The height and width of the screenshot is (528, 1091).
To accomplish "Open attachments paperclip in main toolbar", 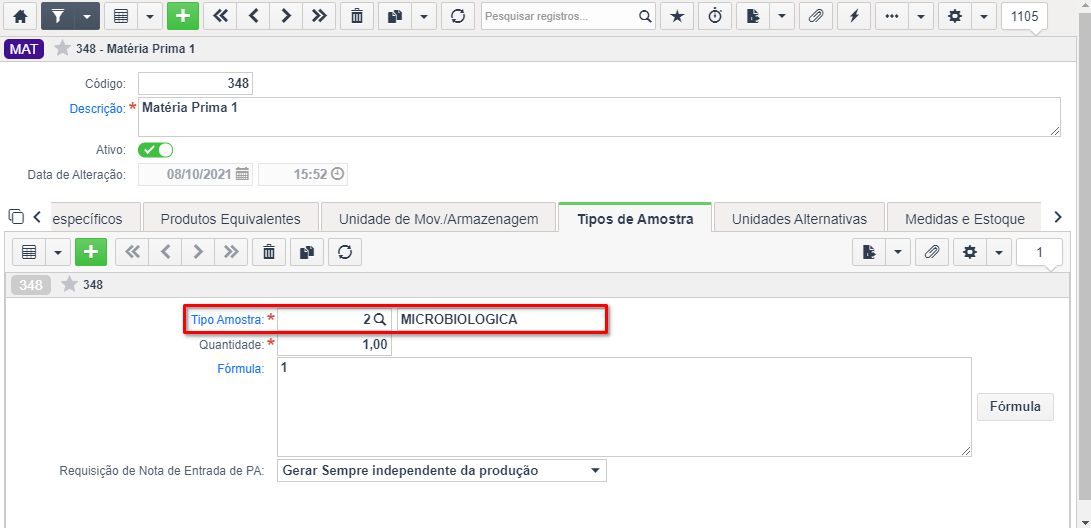I will pyautogui.click(x=815, y=17).
